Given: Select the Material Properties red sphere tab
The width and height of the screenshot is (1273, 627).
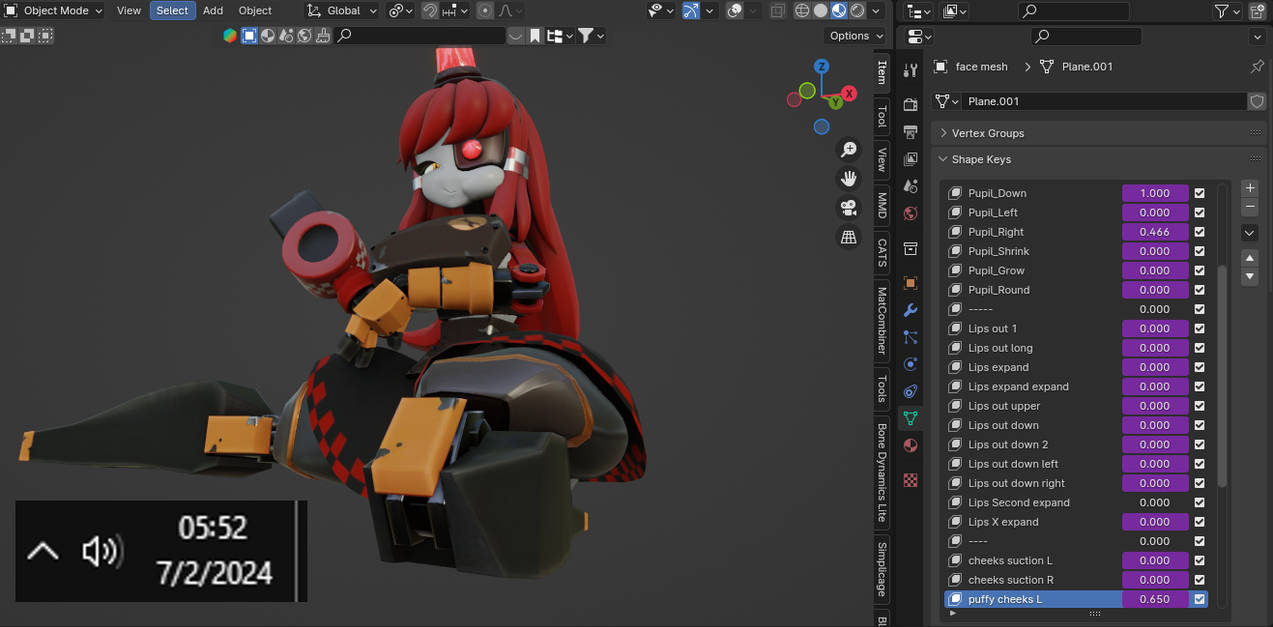Looking at the screenshot, I should coord(910,445).
